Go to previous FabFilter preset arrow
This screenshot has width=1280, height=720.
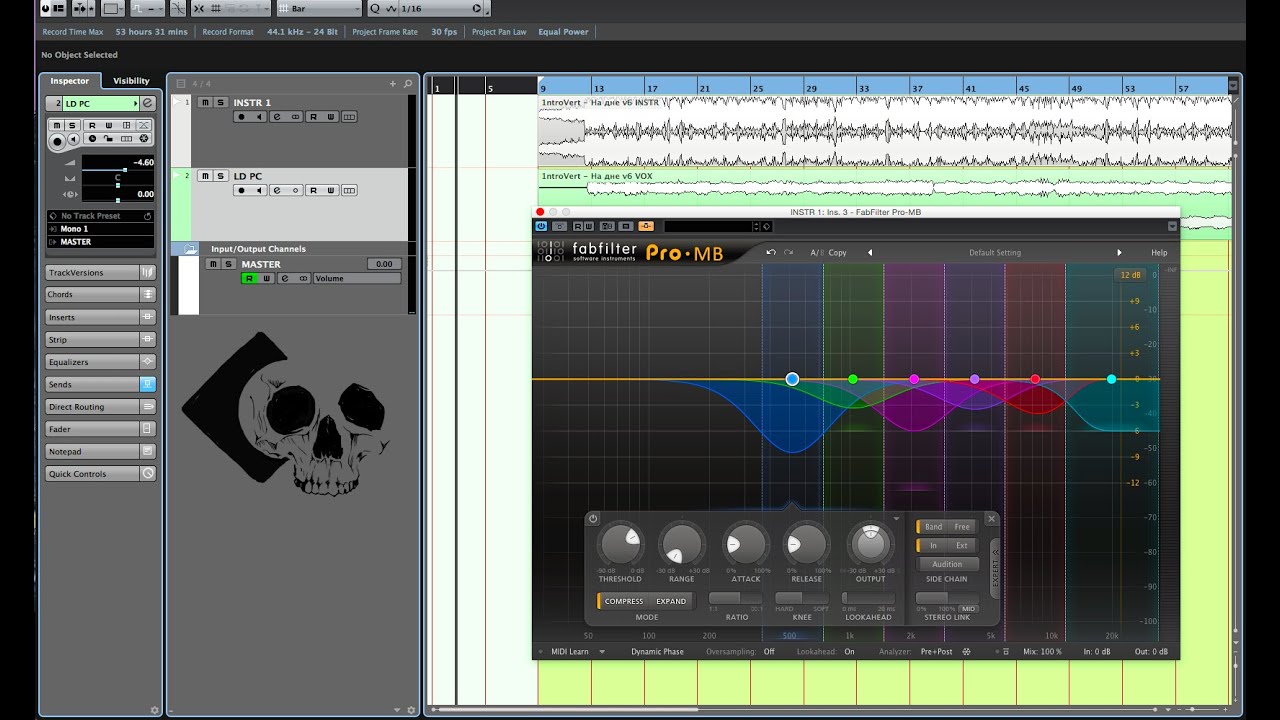pos(870,253)
